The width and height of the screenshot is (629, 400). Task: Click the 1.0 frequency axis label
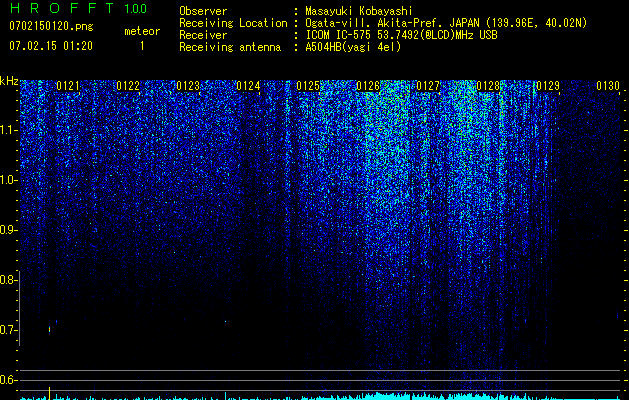pos(7,180)
